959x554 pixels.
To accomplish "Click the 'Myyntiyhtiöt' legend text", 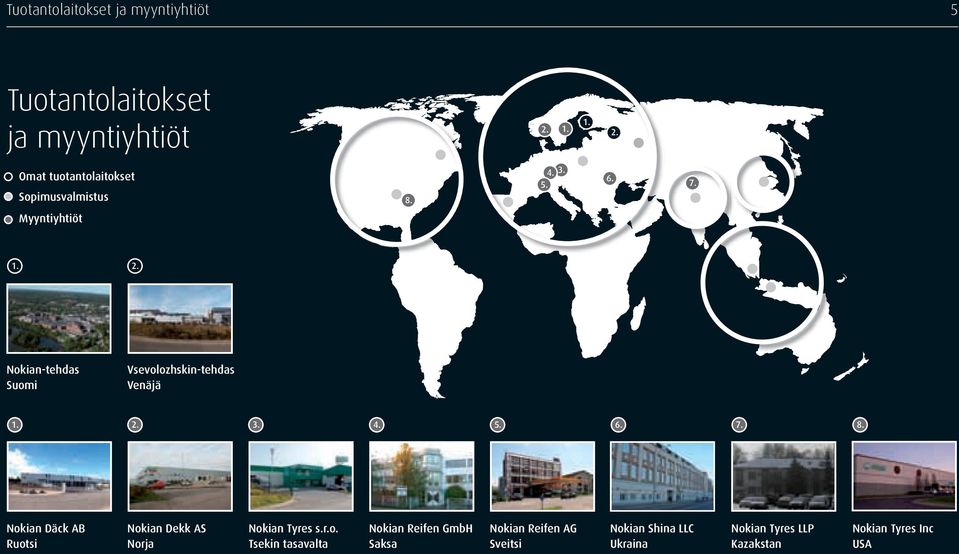I will [50, 218].
